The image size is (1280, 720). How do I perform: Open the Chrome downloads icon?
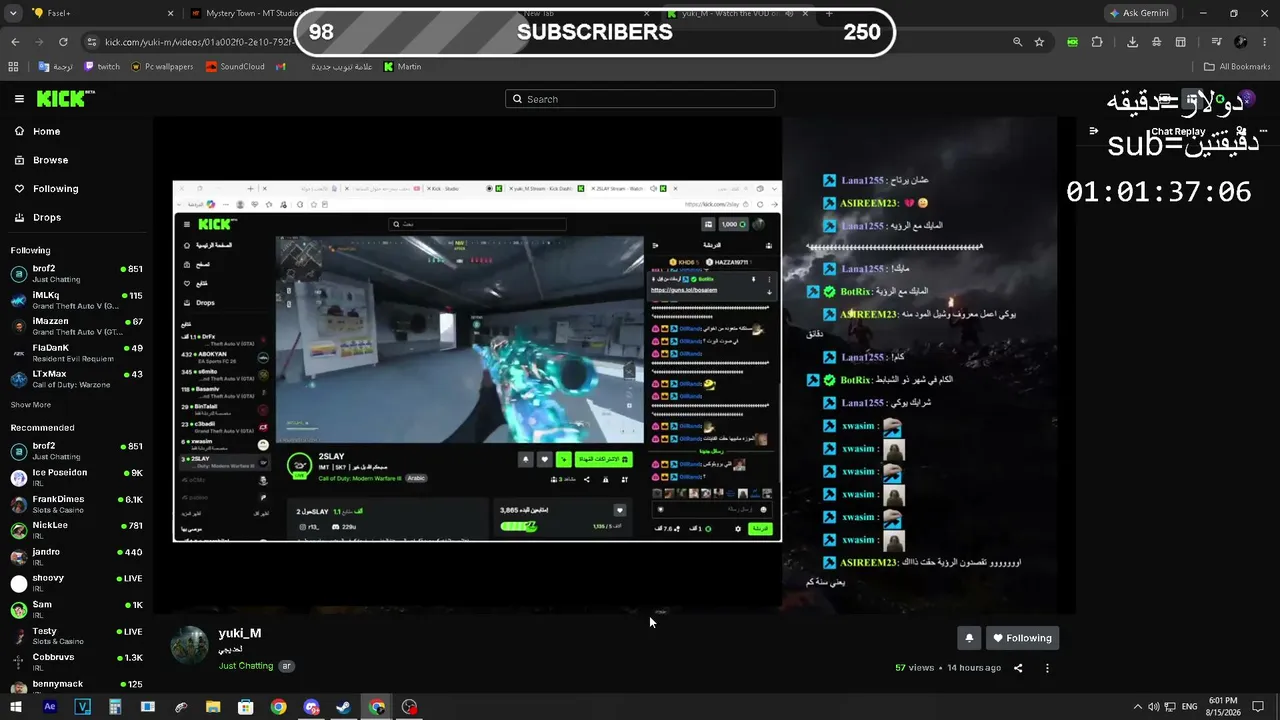(1132, 42)
